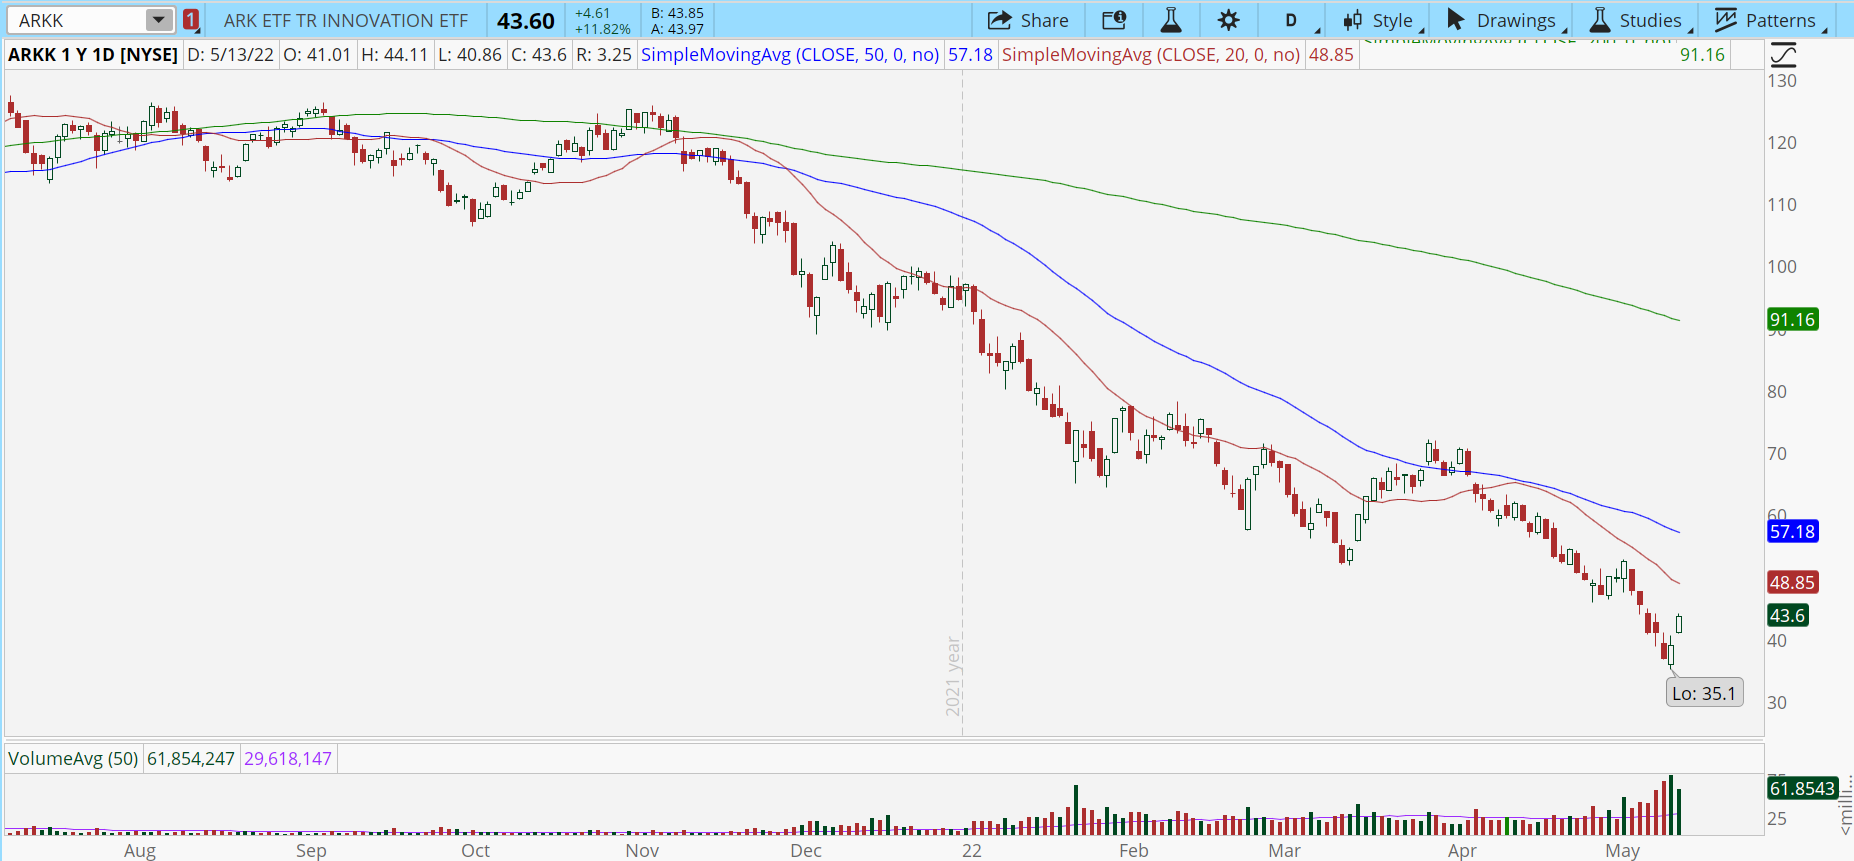Screen dimensions: 1854x861
Task: Click the average volume value 29,618,147
Action: 288,759
